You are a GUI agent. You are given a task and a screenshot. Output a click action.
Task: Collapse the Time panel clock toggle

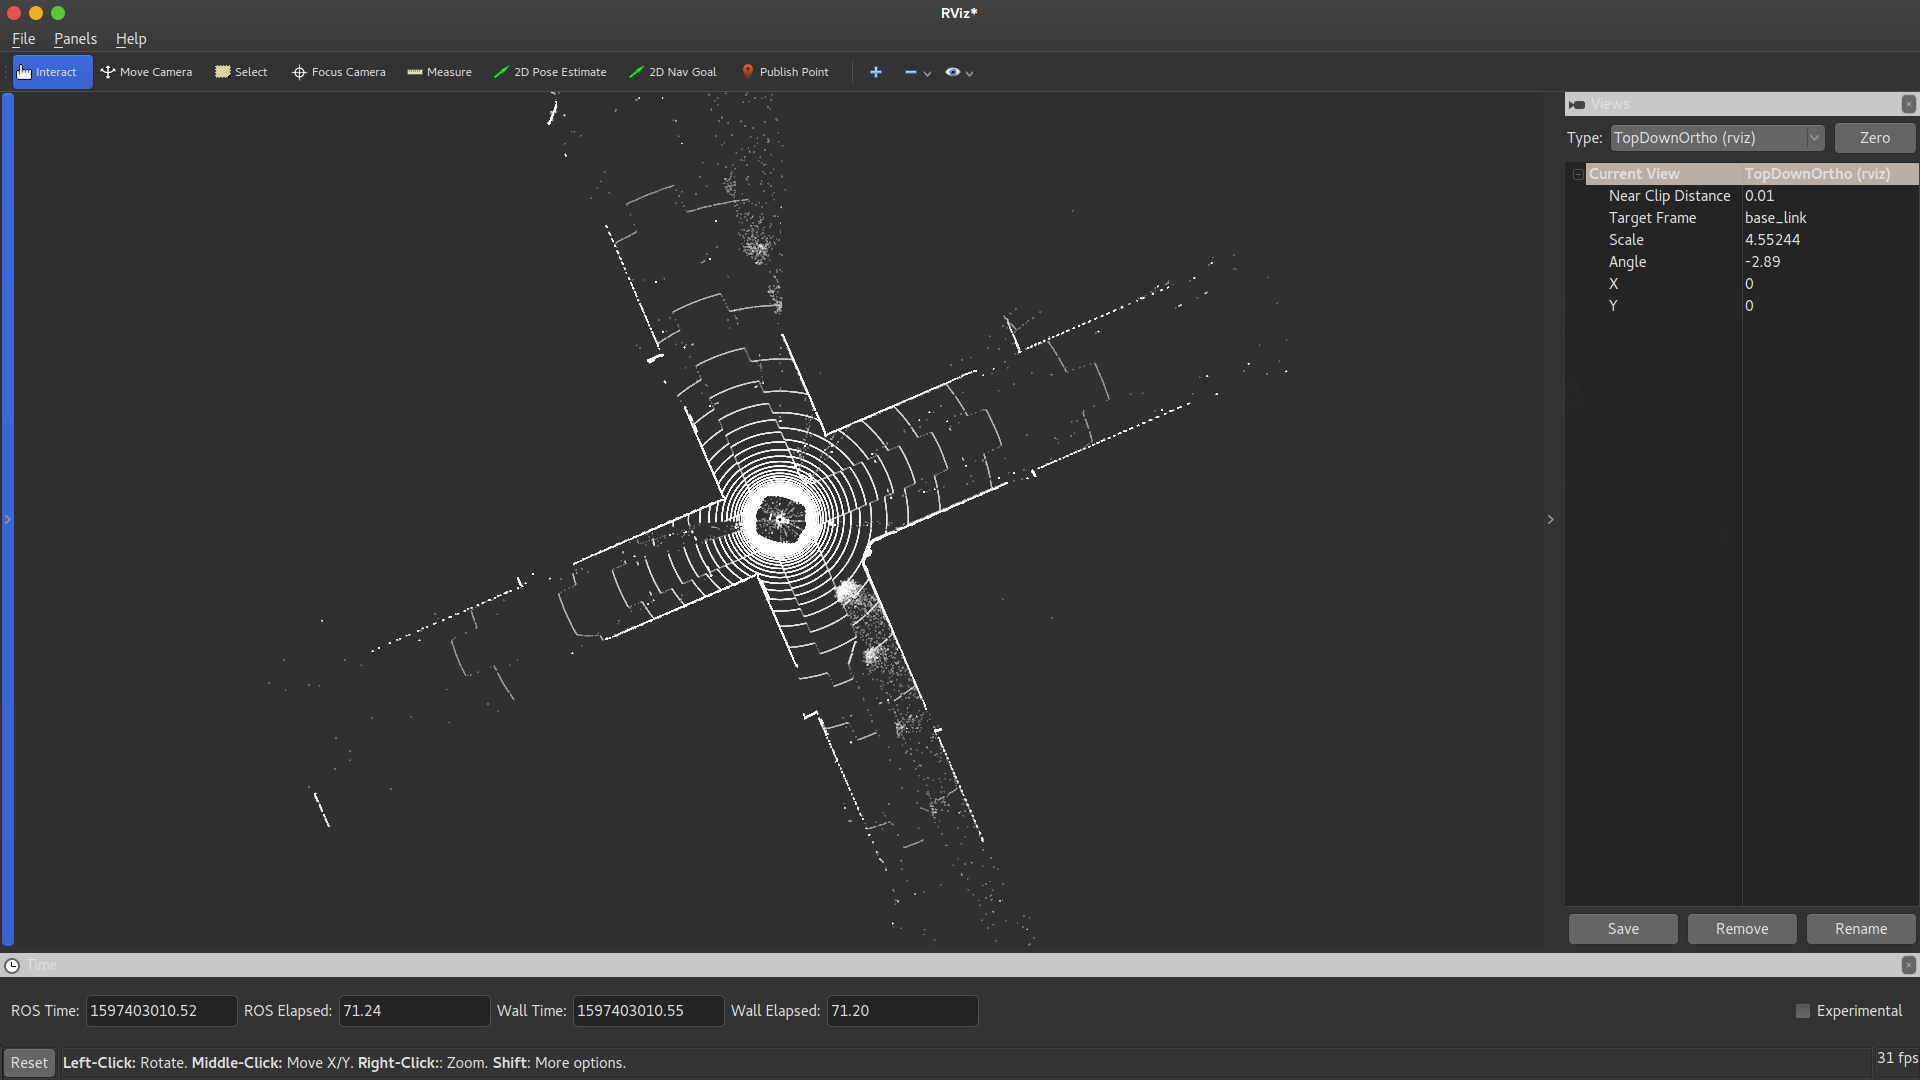click(x=13, y=965)
